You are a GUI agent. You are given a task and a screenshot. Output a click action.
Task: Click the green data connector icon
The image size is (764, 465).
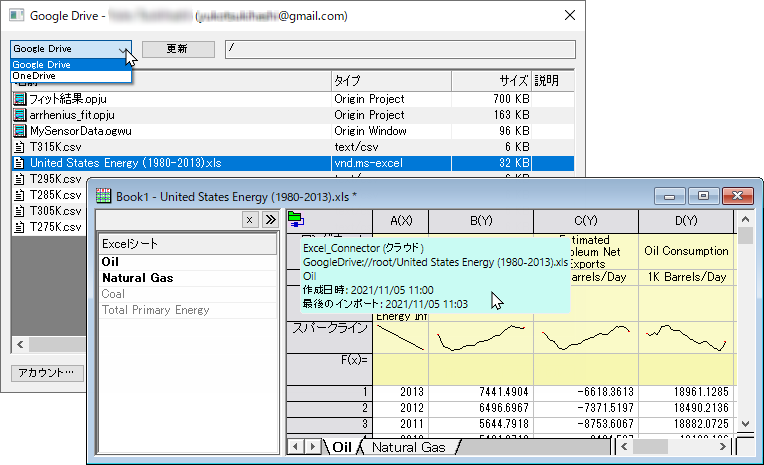point(296,220)
